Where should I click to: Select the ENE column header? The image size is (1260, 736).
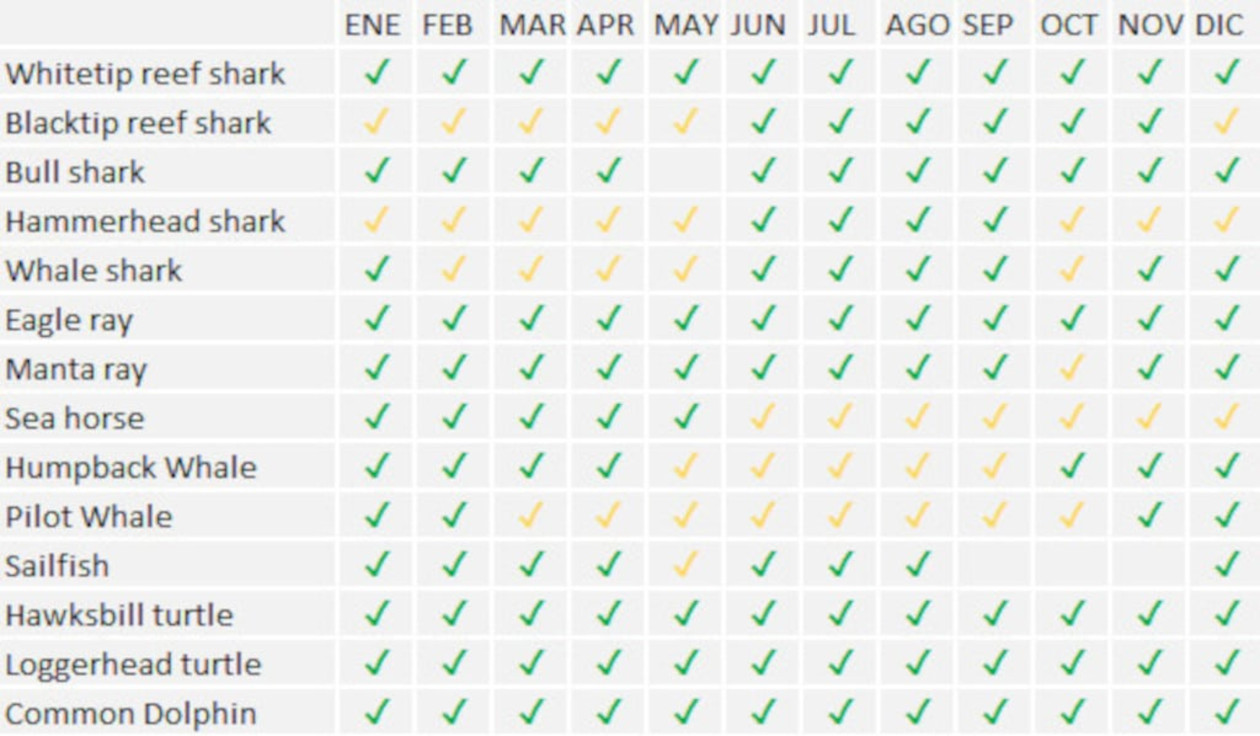pos(372,26)
